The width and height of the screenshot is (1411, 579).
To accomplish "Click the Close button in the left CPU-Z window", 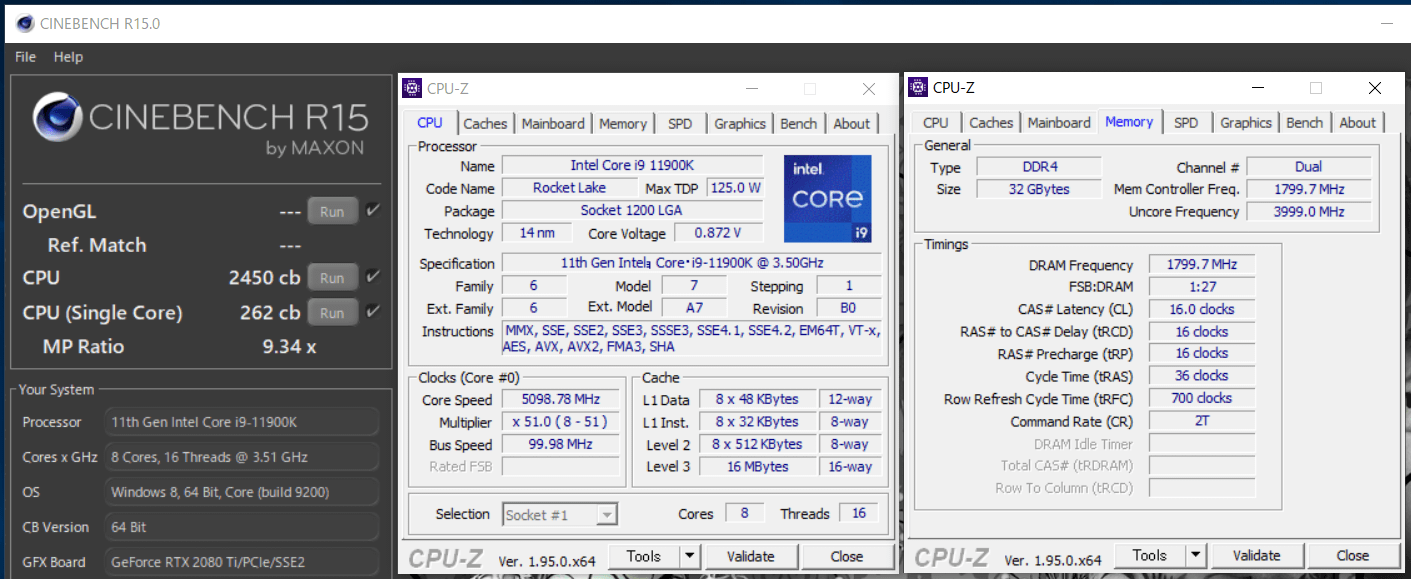I will click(847, 556).
